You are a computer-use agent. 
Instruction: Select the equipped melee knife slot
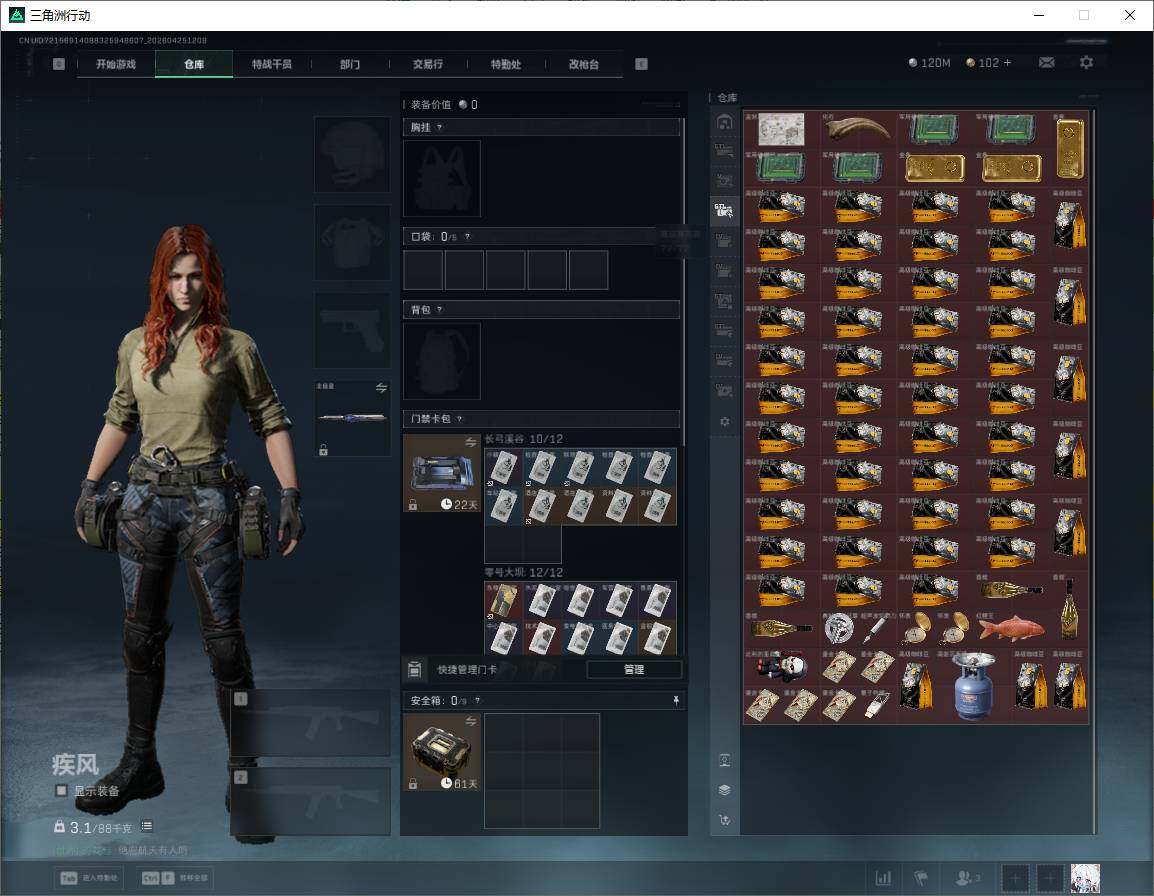tap(353, 418)
